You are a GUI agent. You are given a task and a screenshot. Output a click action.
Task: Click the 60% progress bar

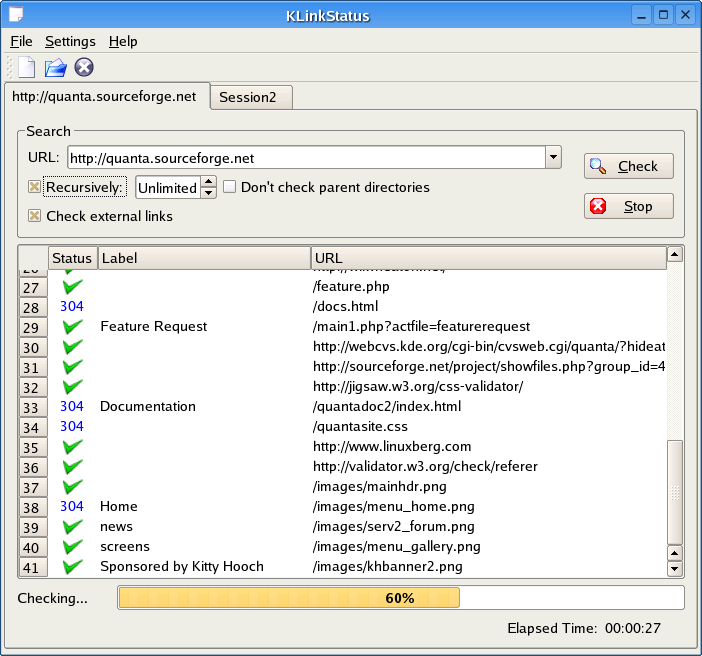click(x=401, y=598)
